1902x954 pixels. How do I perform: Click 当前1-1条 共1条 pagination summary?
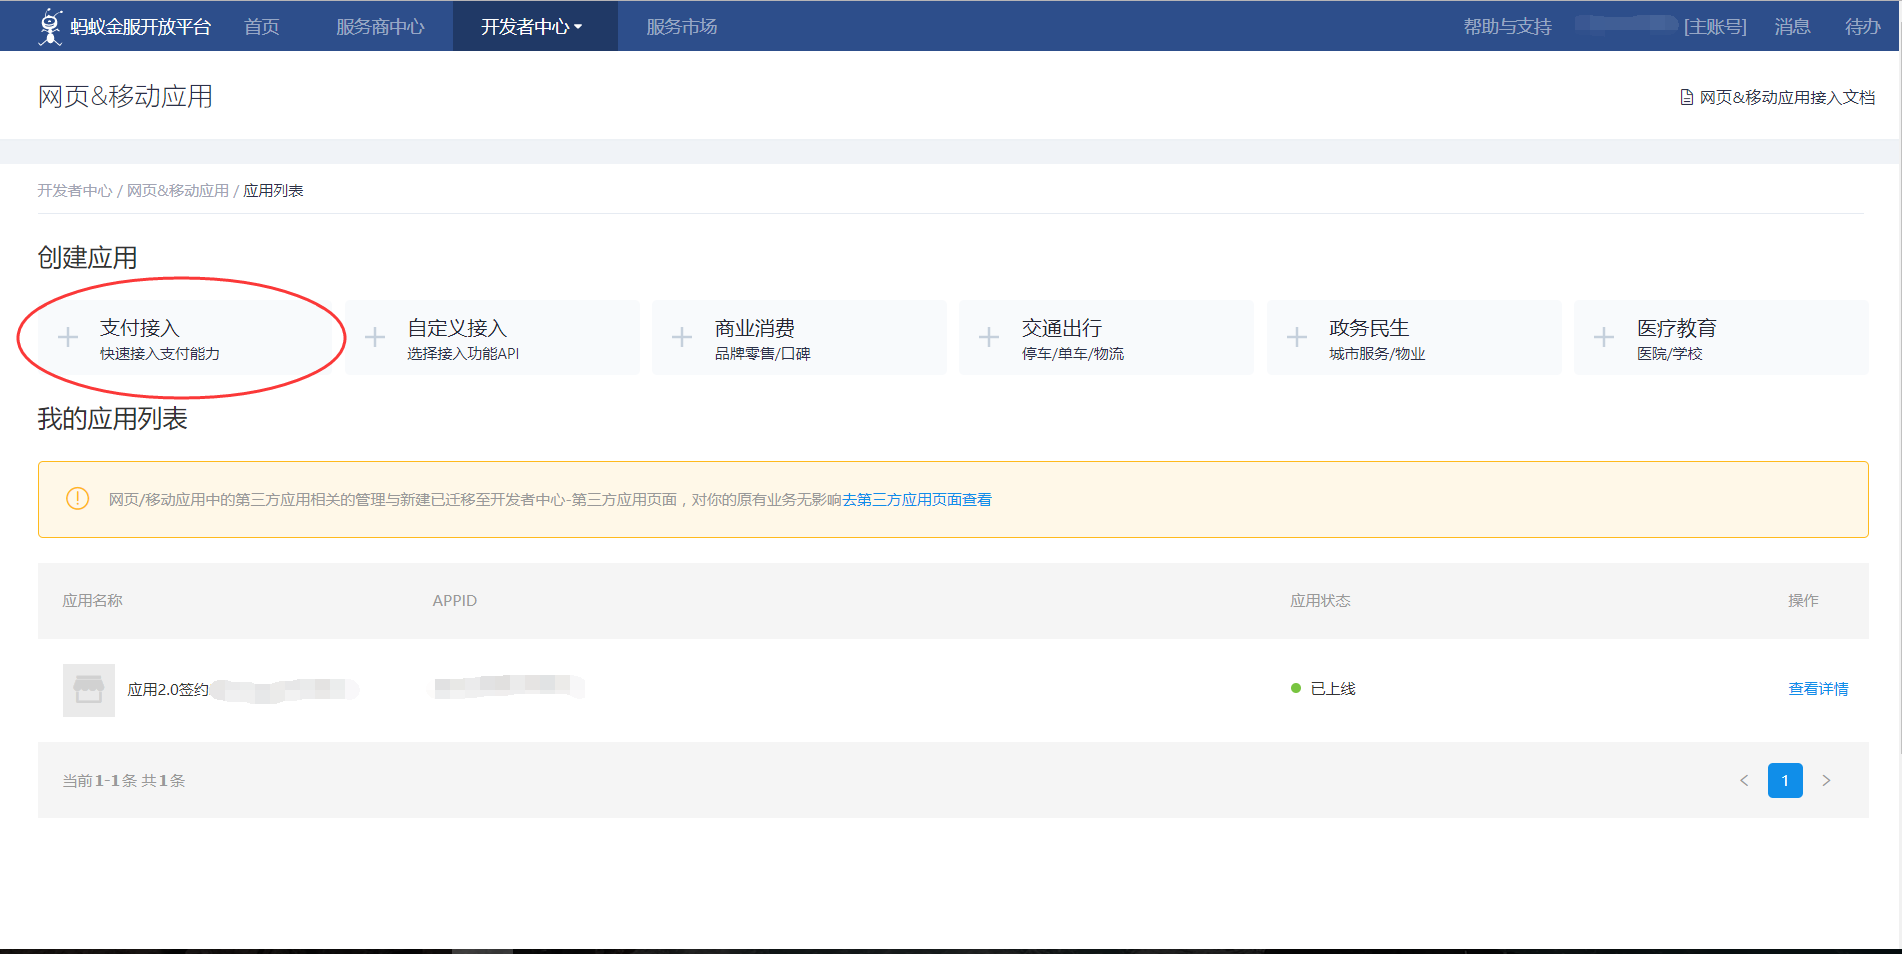[x=124, y=780]
